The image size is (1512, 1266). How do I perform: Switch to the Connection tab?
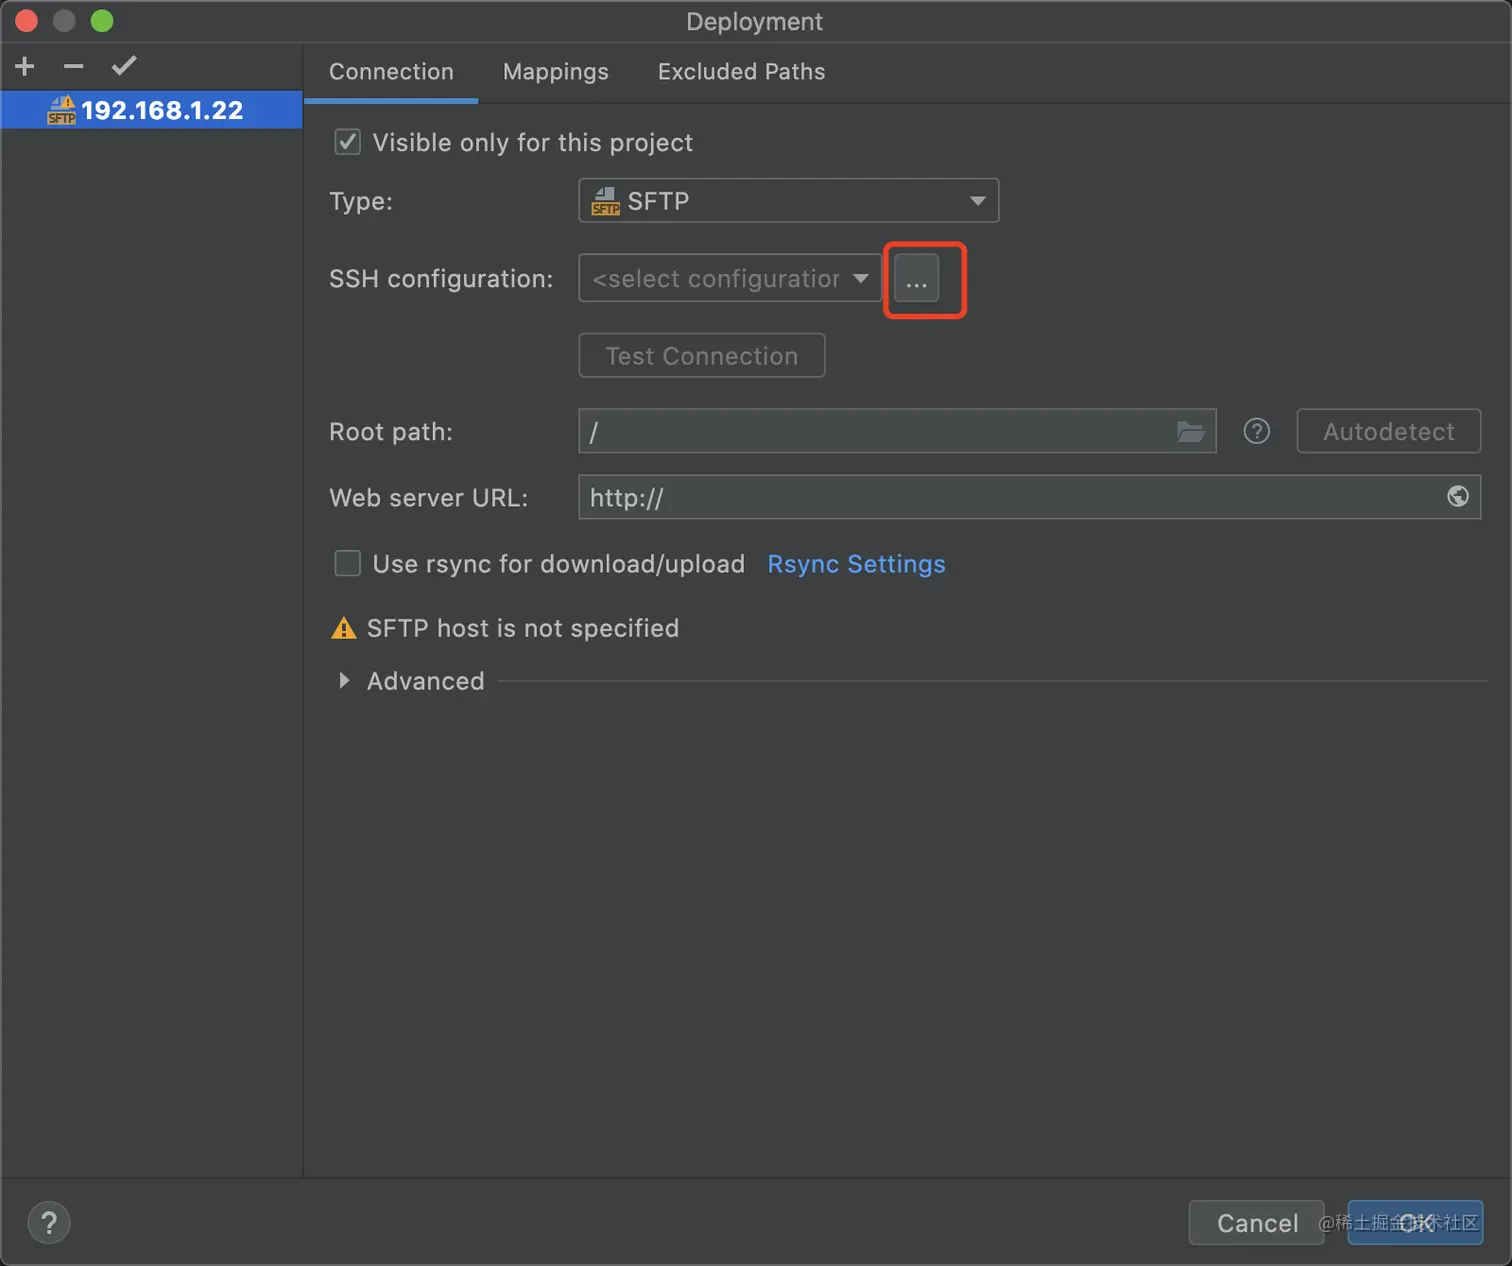pos(391,72)
